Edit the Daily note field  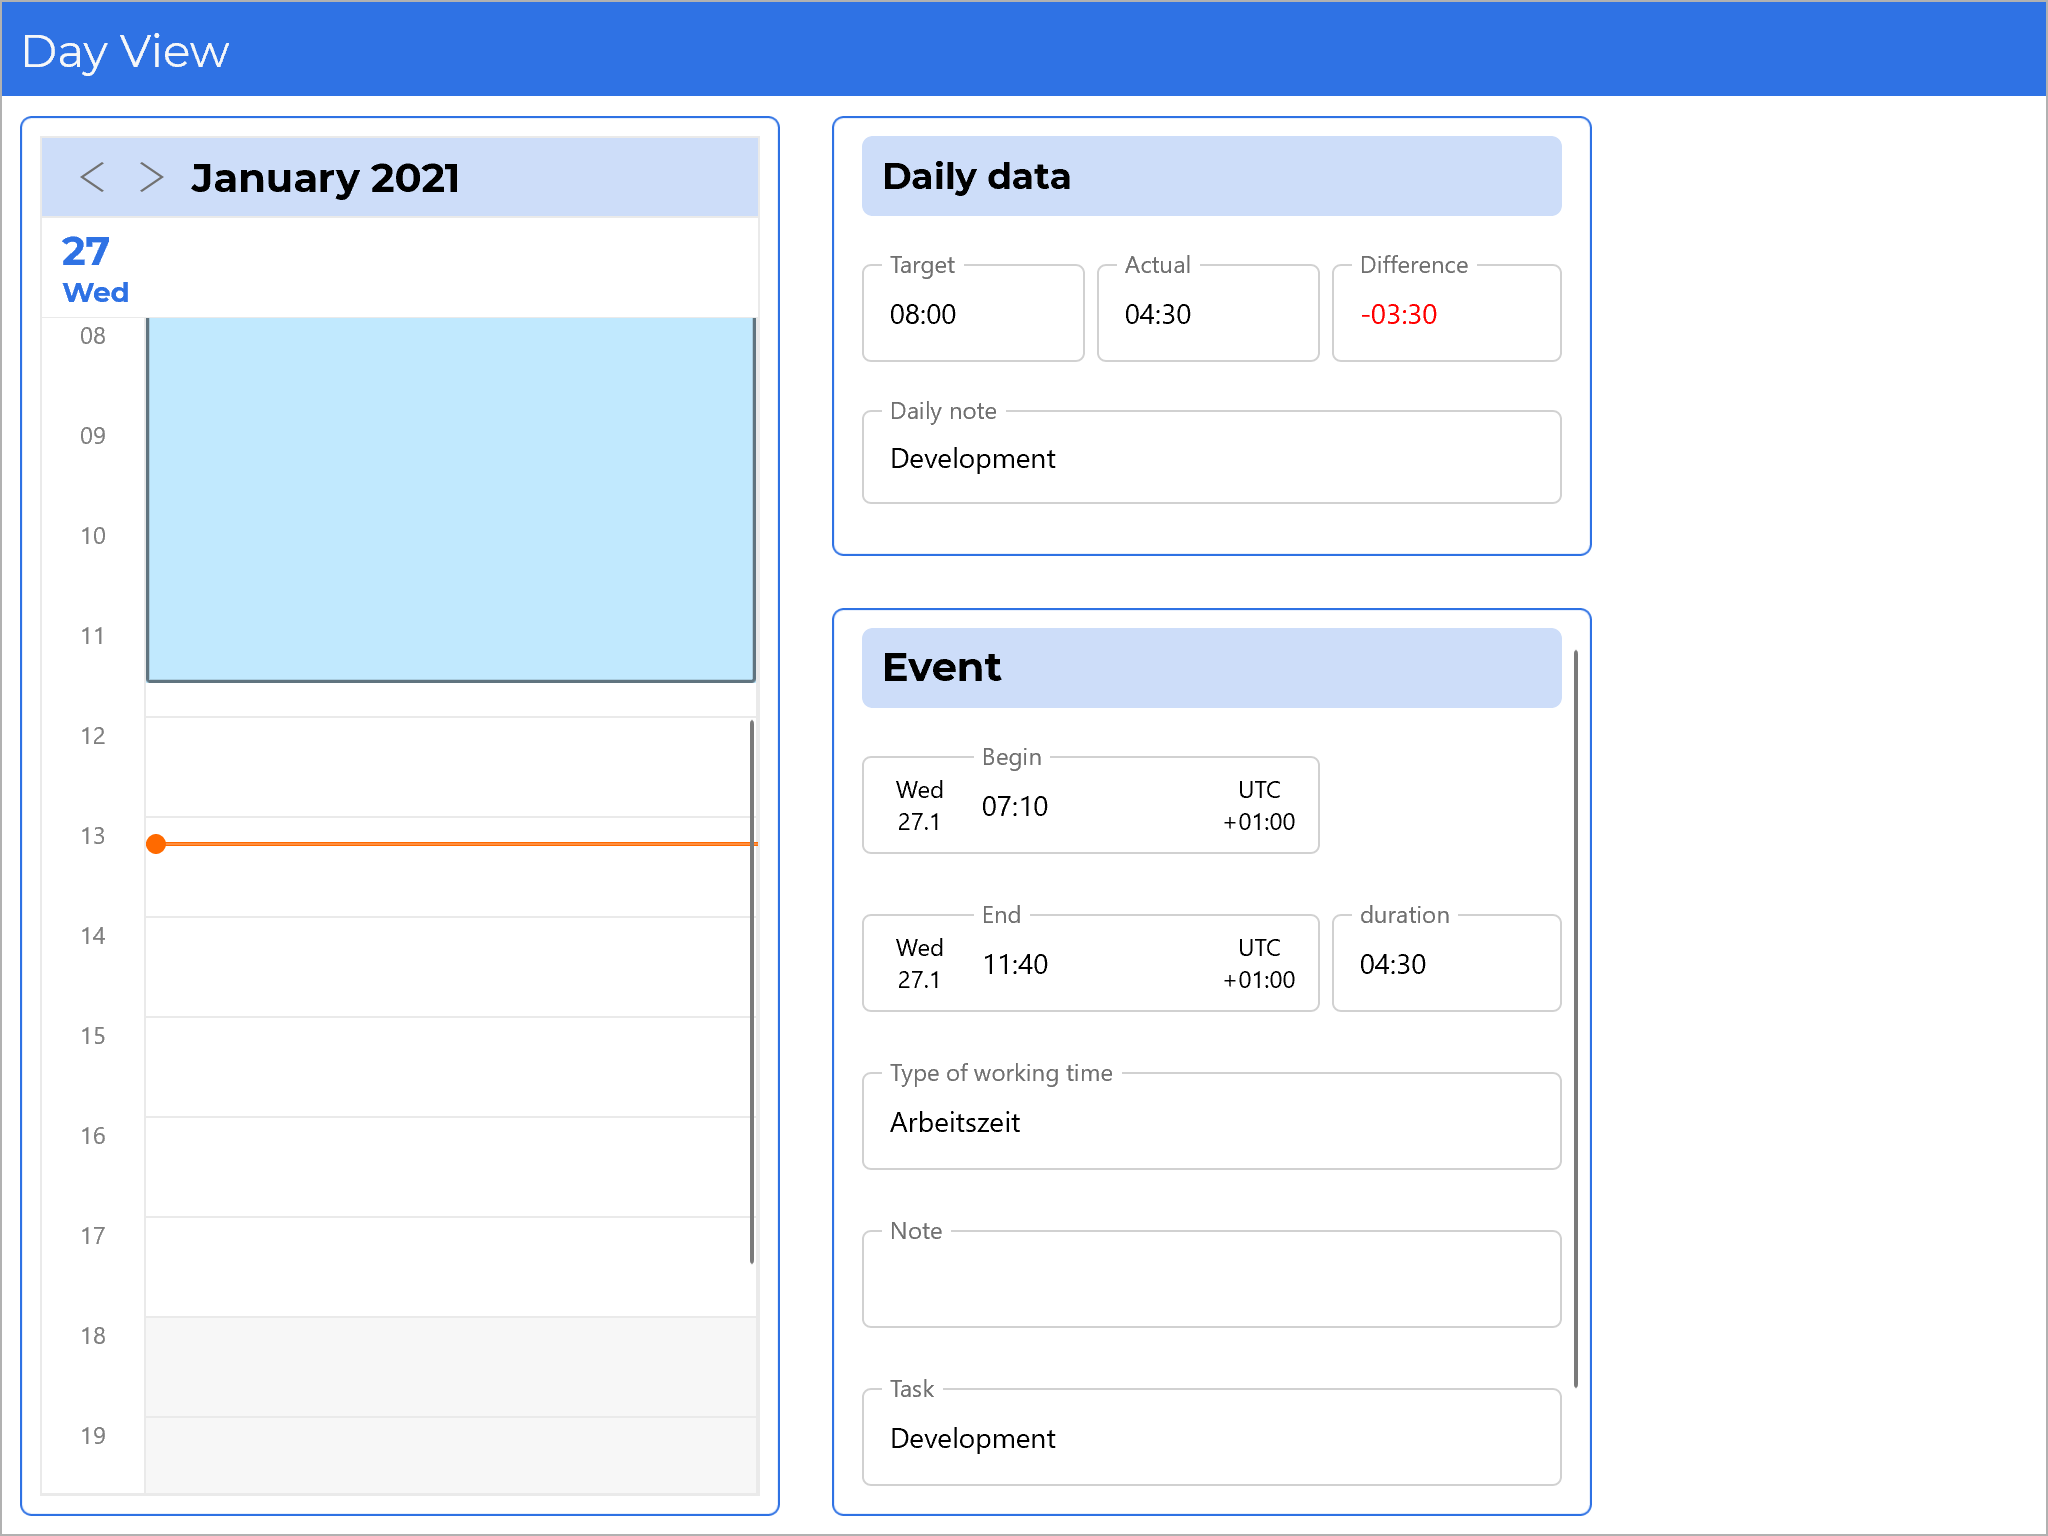(1210, 458)
